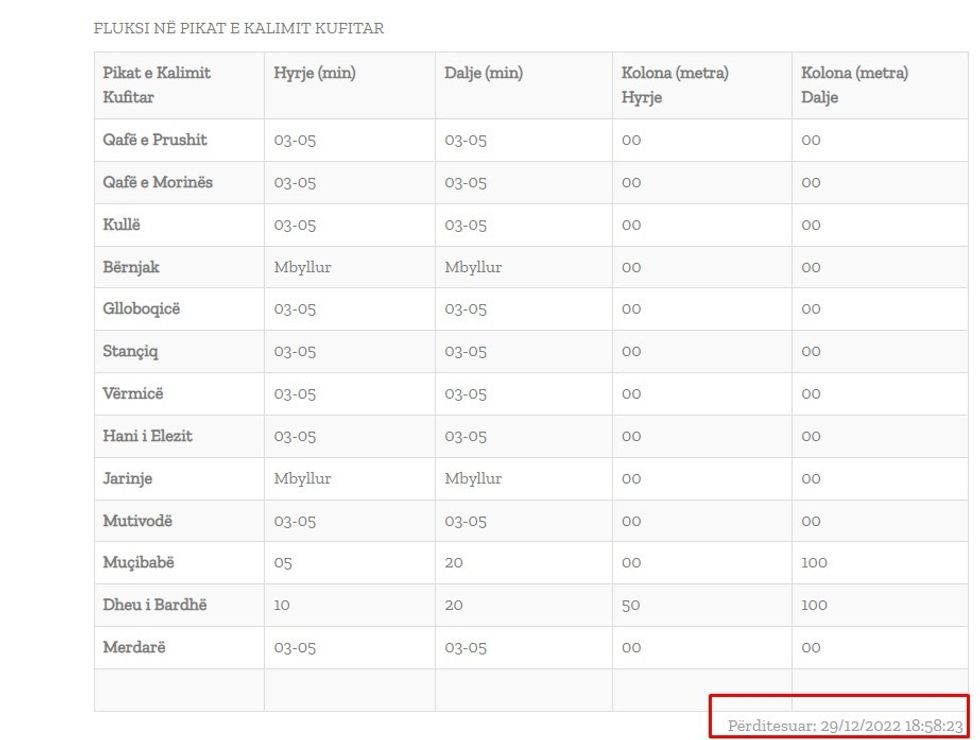The image size is (980, 740).
Task: Select the 'Pikat e Kalimit Kufitar' column header
Action: [157, 85]
